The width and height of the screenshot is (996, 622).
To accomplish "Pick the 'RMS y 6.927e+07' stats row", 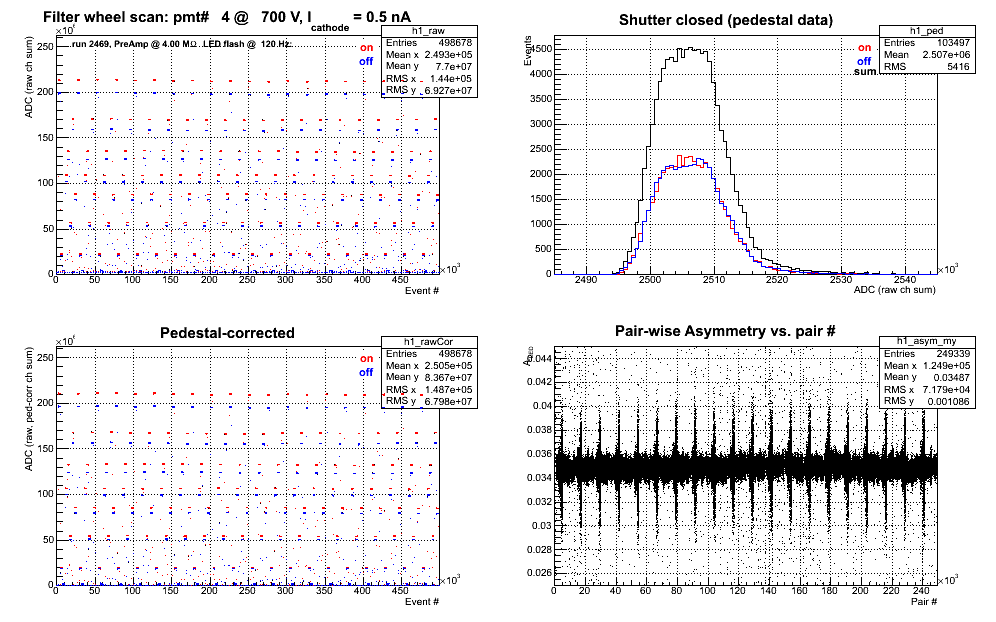I will point(429,90).
